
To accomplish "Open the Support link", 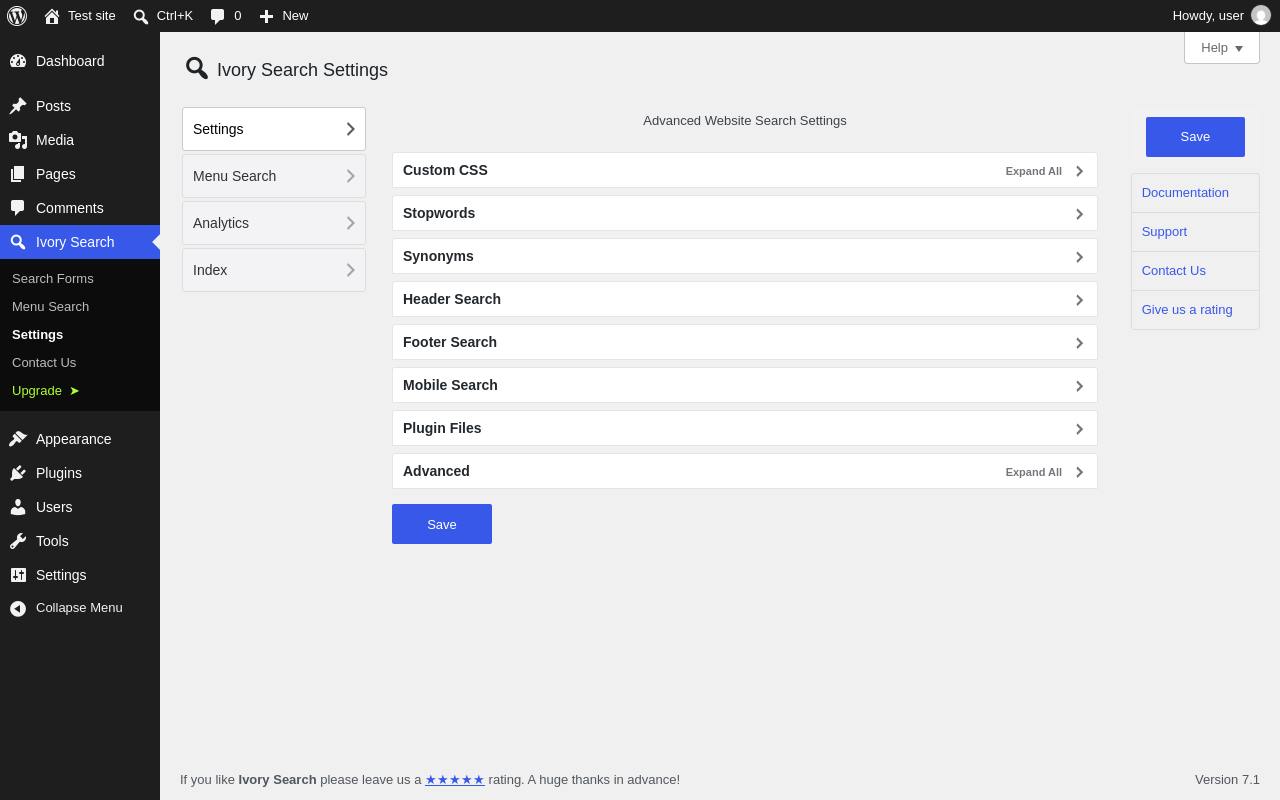I will [x=1164, y=232].
